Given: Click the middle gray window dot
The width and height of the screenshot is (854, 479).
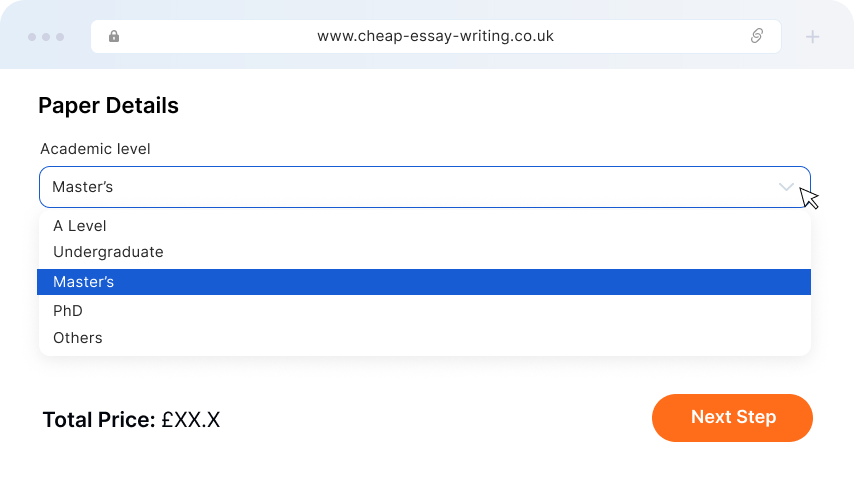Looking at the screenshot, I should click(x=46, y=37).
